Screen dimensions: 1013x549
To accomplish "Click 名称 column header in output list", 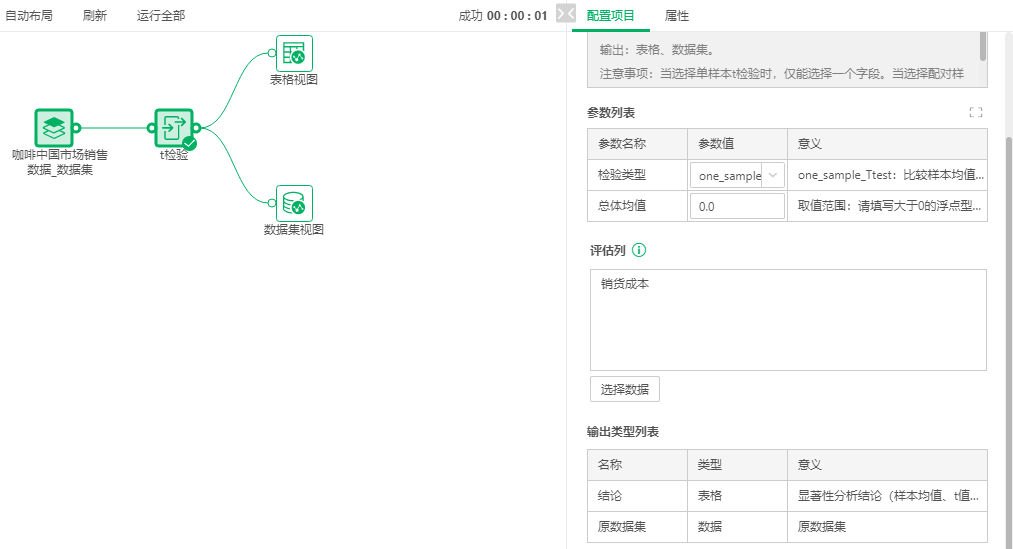I will (637, 465).
